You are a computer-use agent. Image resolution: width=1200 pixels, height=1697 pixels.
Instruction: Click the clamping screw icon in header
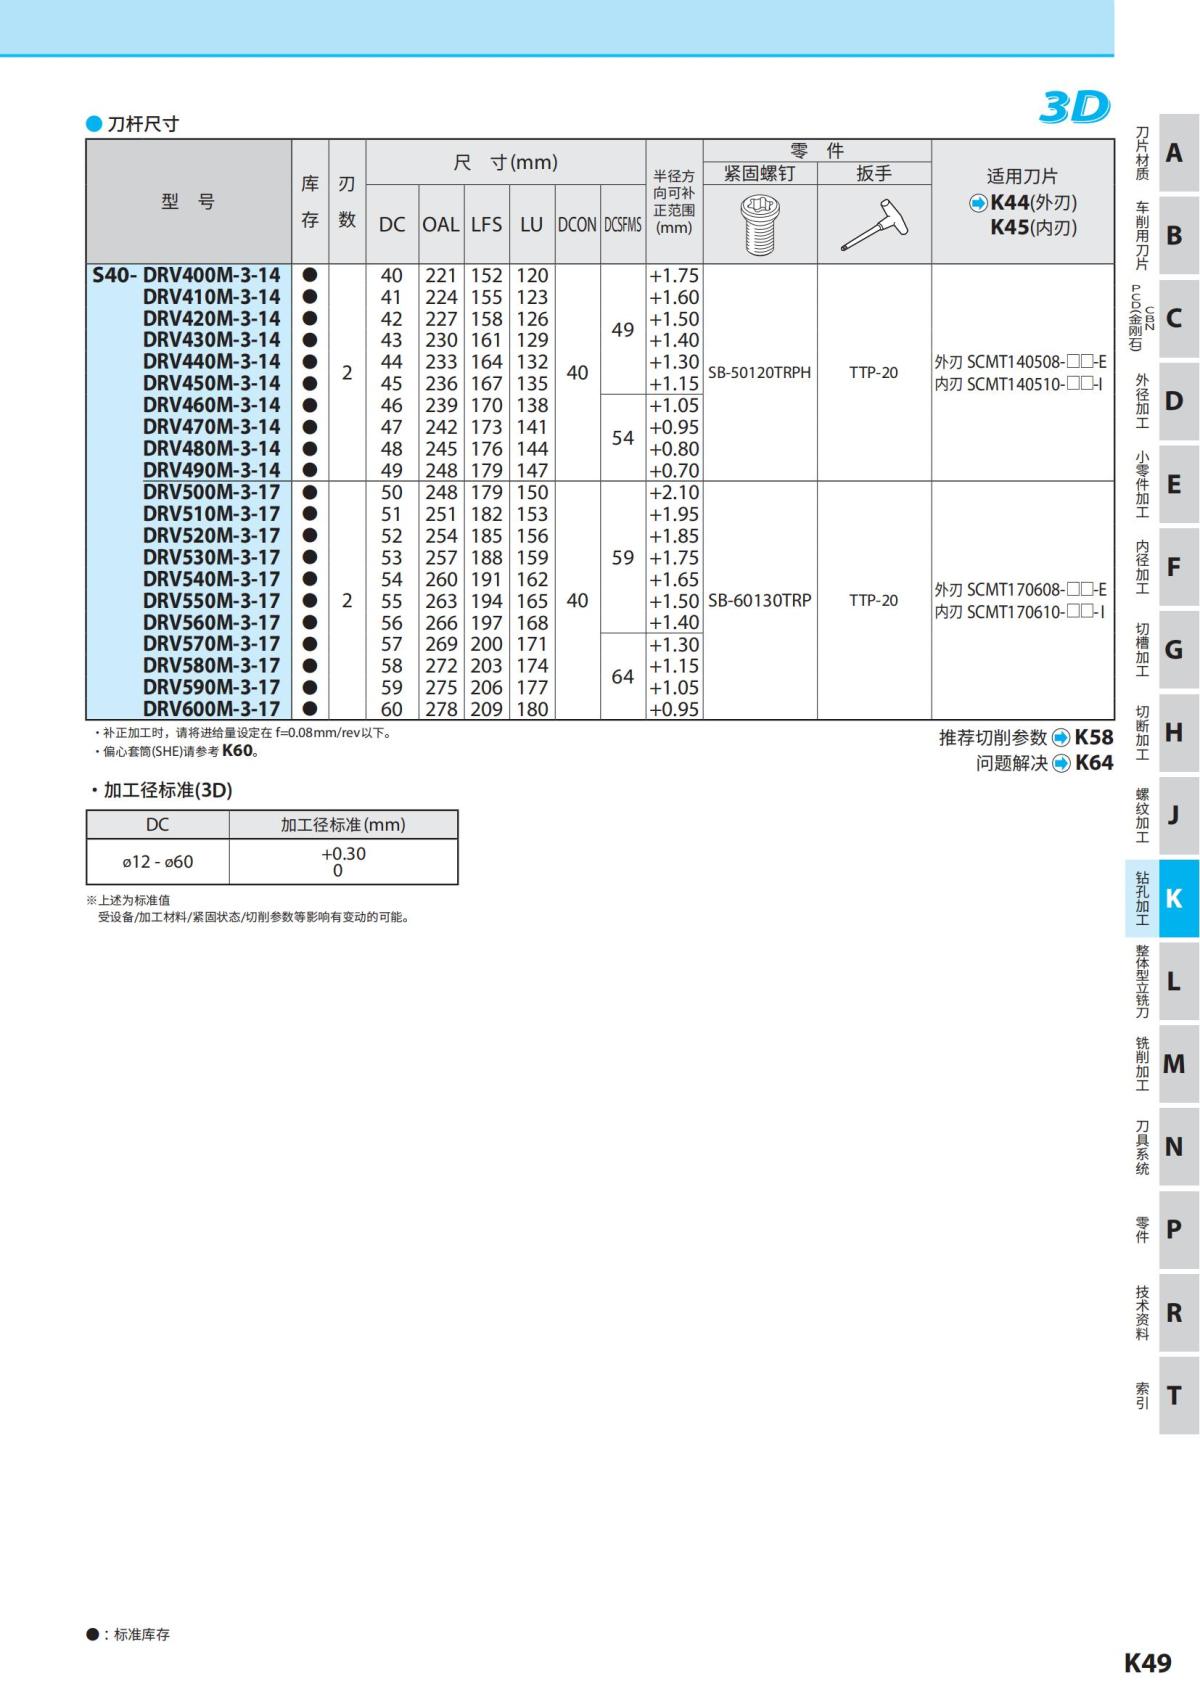pyautogui.click(x=759, y=224)
